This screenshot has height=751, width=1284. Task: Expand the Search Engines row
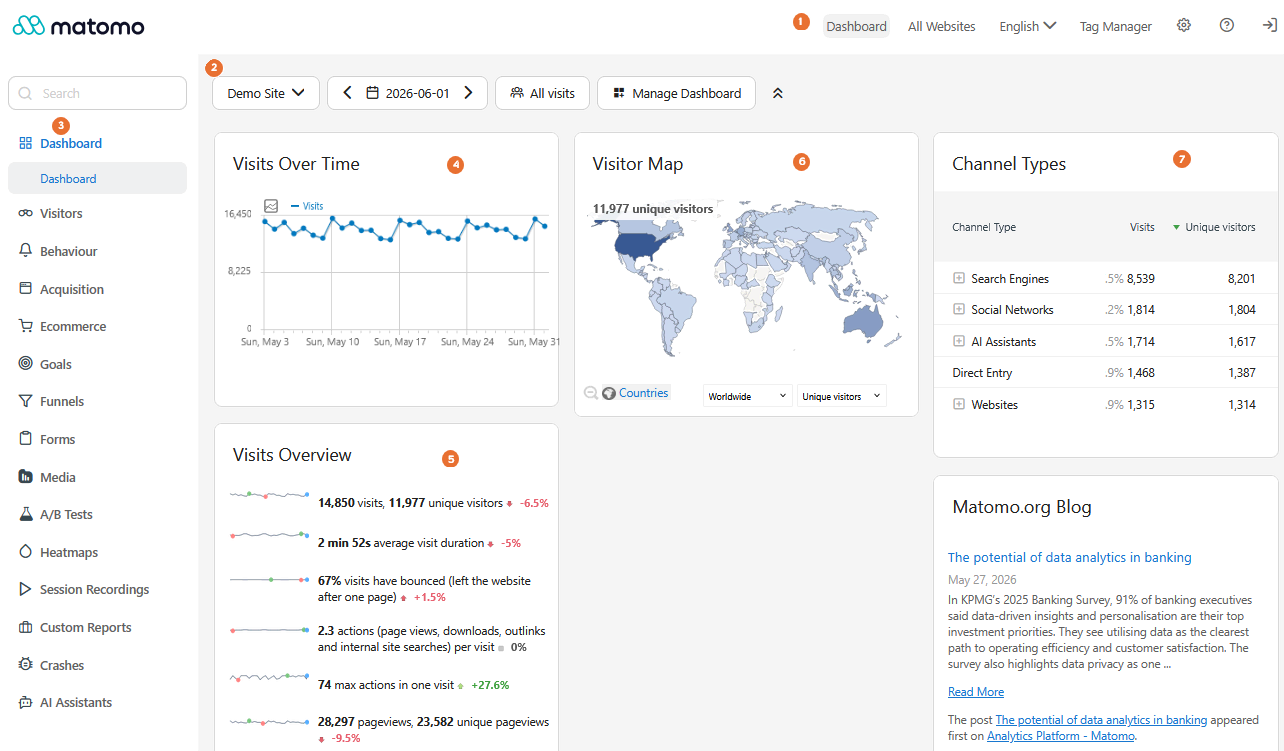959,278
